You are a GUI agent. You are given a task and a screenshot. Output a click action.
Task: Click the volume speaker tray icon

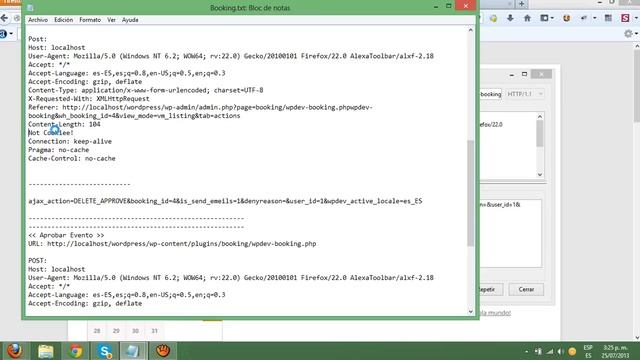[560, 351]
